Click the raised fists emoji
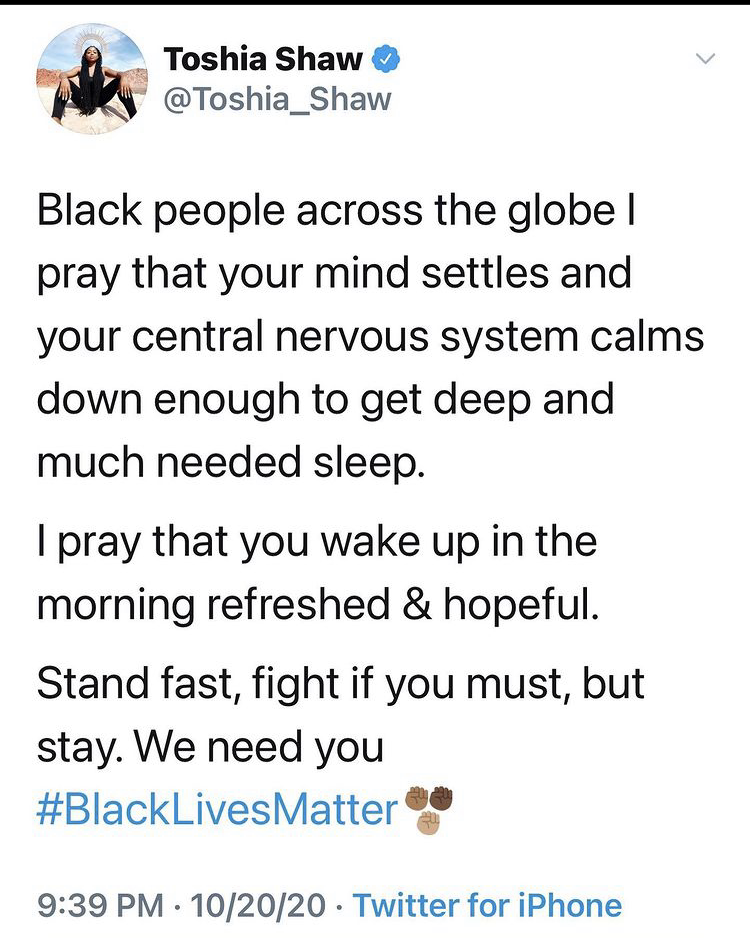This screenshot has width=750, height=938. [x=428, y=809]
